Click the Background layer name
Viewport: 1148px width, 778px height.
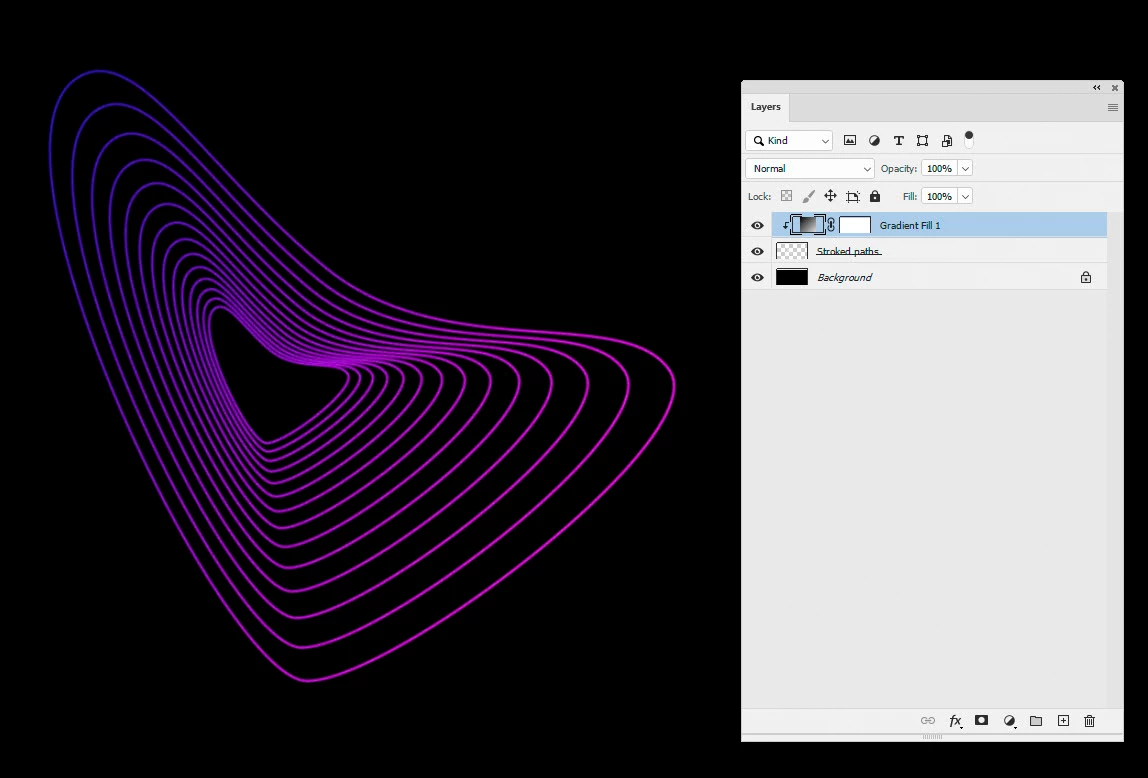pyautogui.click(x=844, y=277)
